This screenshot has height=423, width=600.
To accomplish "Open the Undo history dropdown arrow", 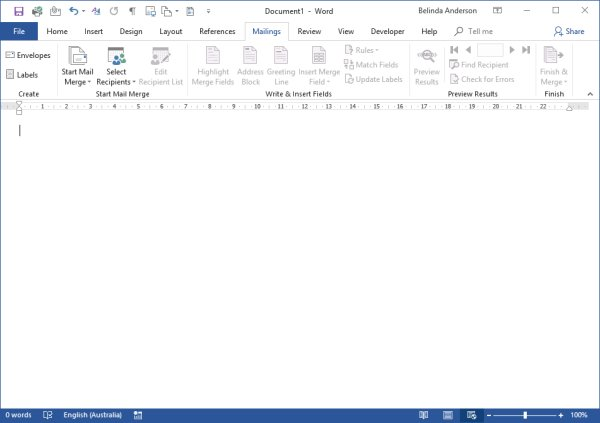I will pos(83,11).
